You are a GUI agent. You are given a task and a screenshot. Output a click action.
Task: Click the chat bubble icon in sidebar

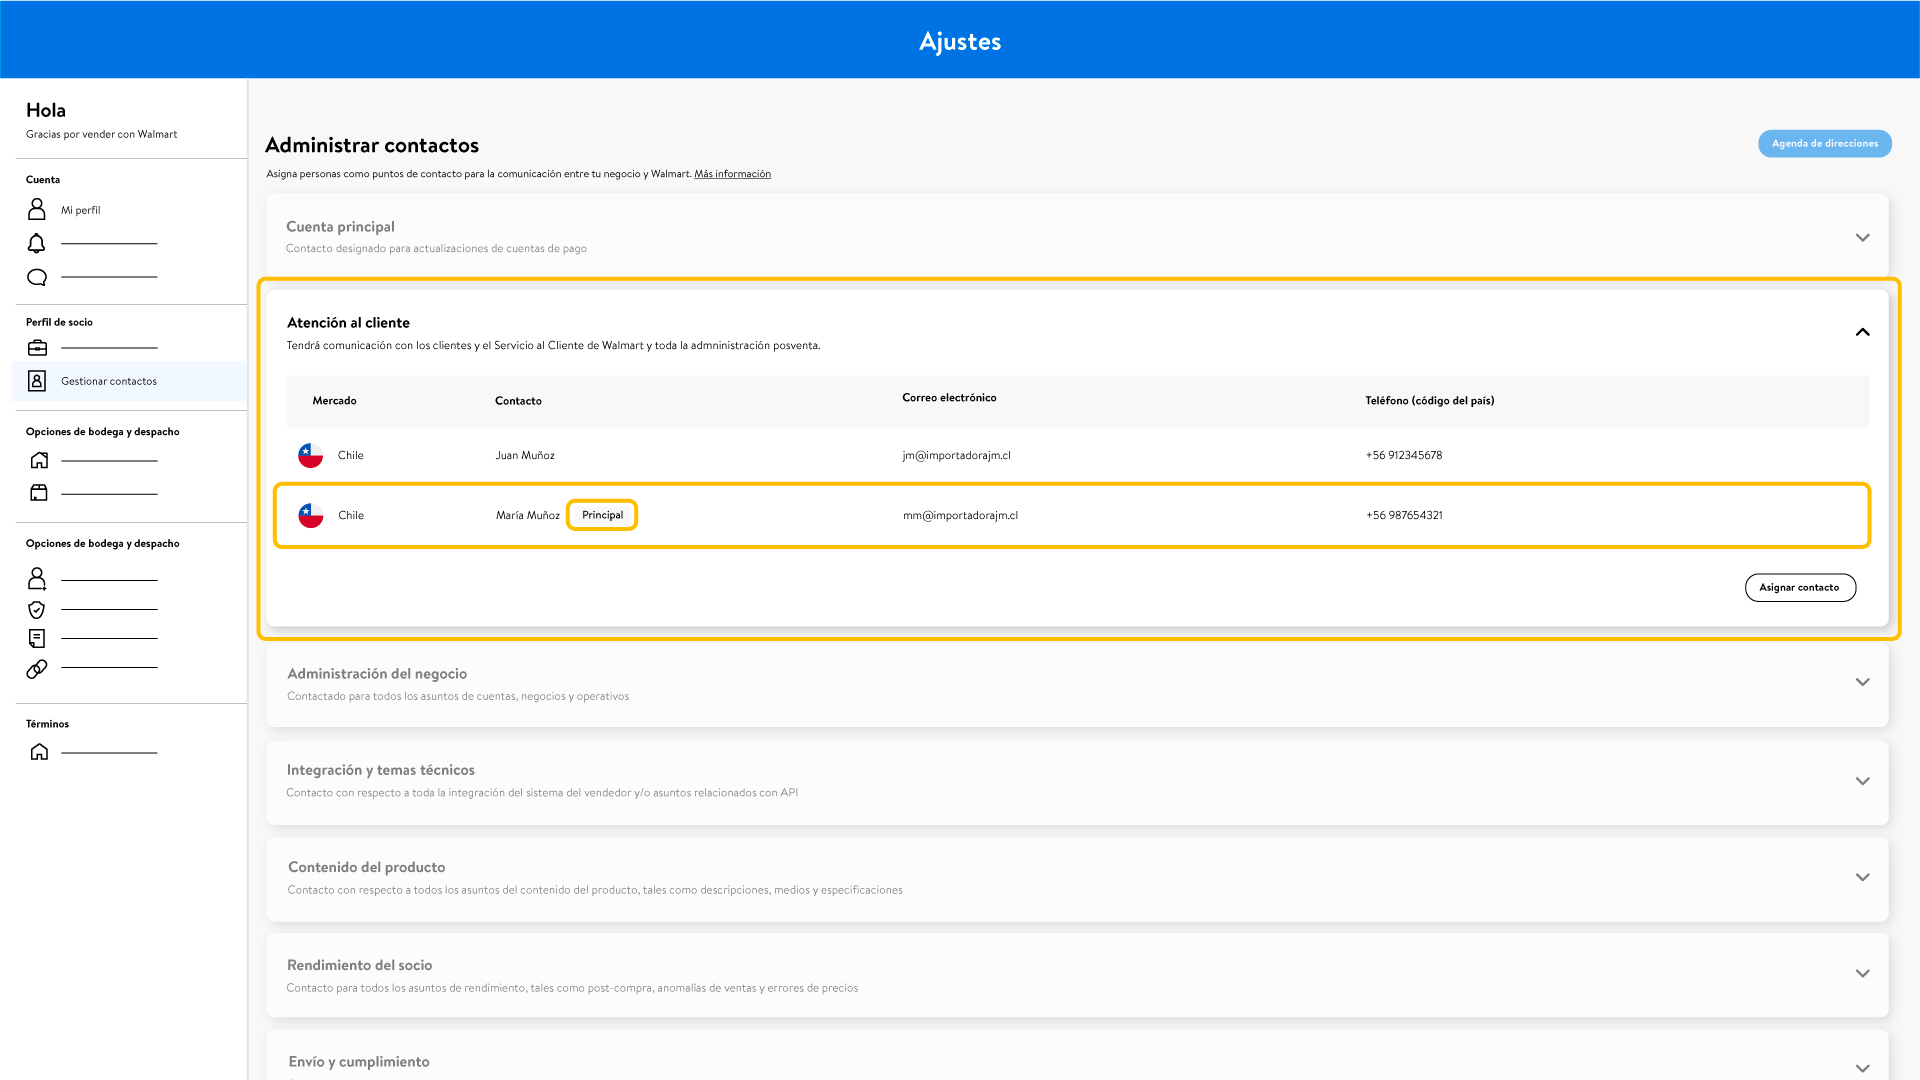click(37, 277)
